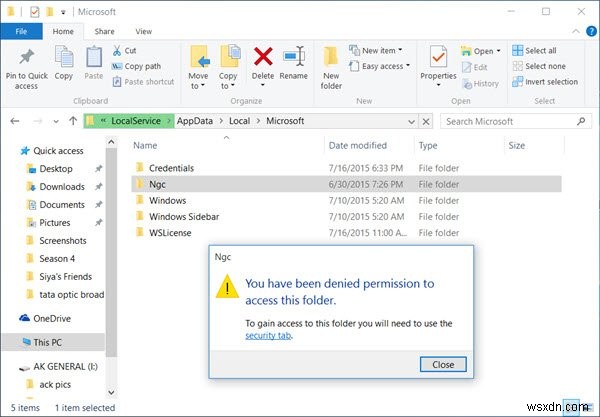Click Paste shortcut
The width and height of the screenshot is (600, 417).
click(x=143, y=81)
